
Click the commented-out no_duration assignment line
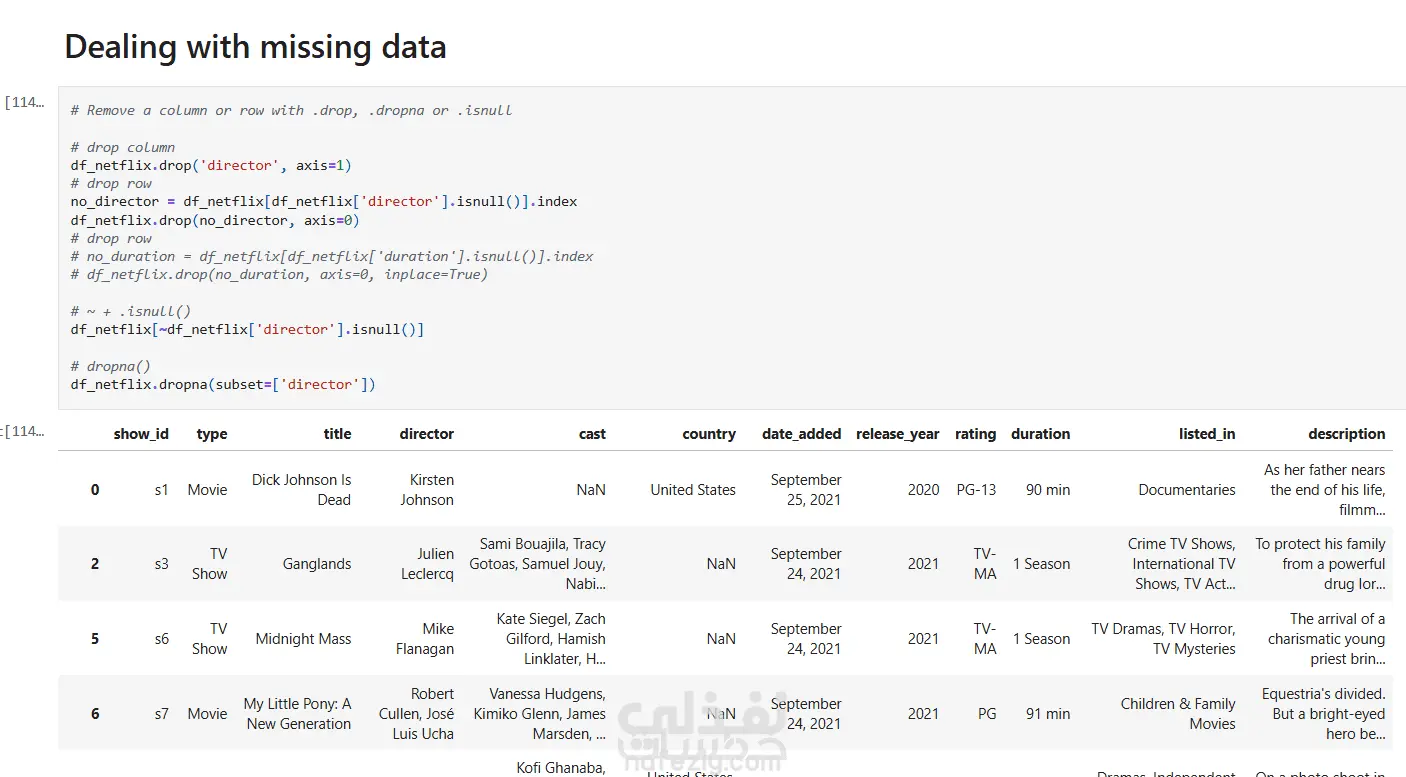coord(332,256)
